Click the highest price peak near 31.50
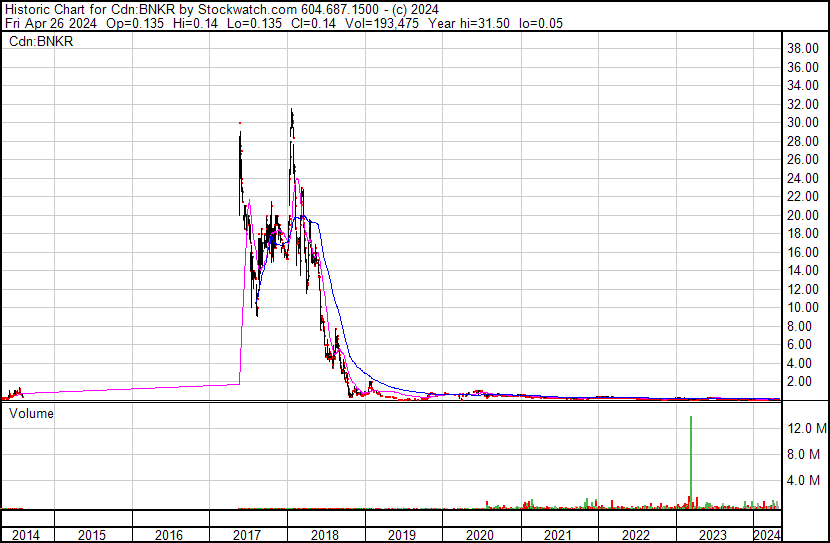Viewport: 830px width, 543px height. coord(291,111)
